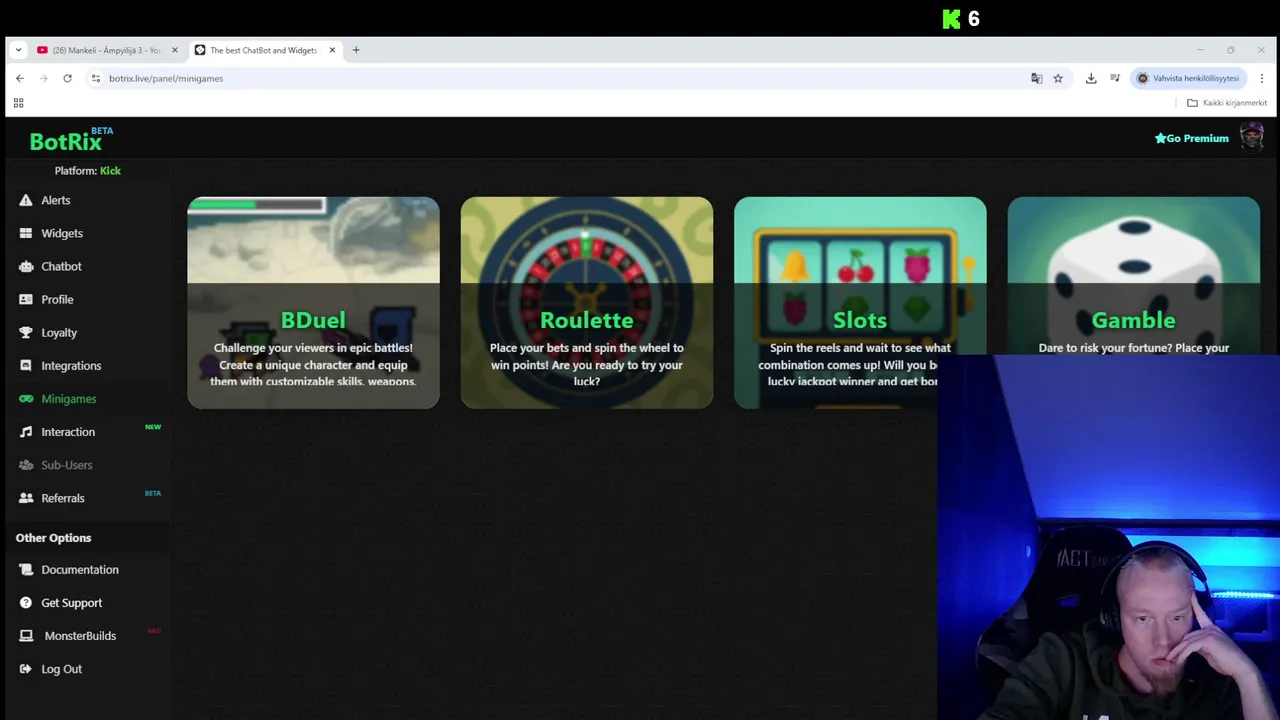Click the Loyalty trophy icon
Viewport: 1280px width, 720px height.
(26, 332)
